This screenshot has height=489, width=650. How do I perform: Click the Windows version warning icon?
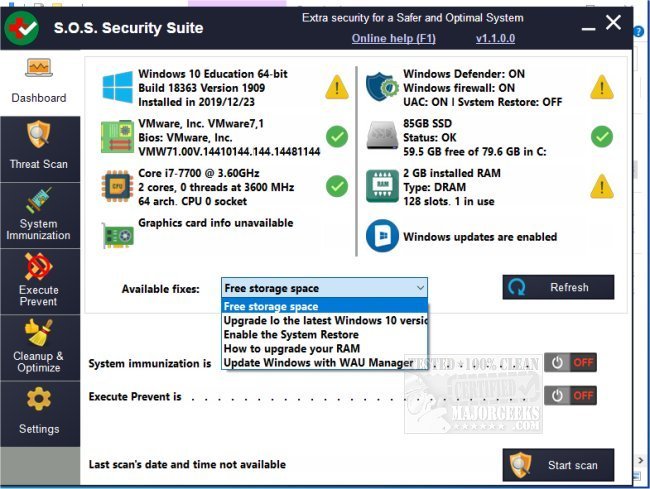[x=337, y=87]
